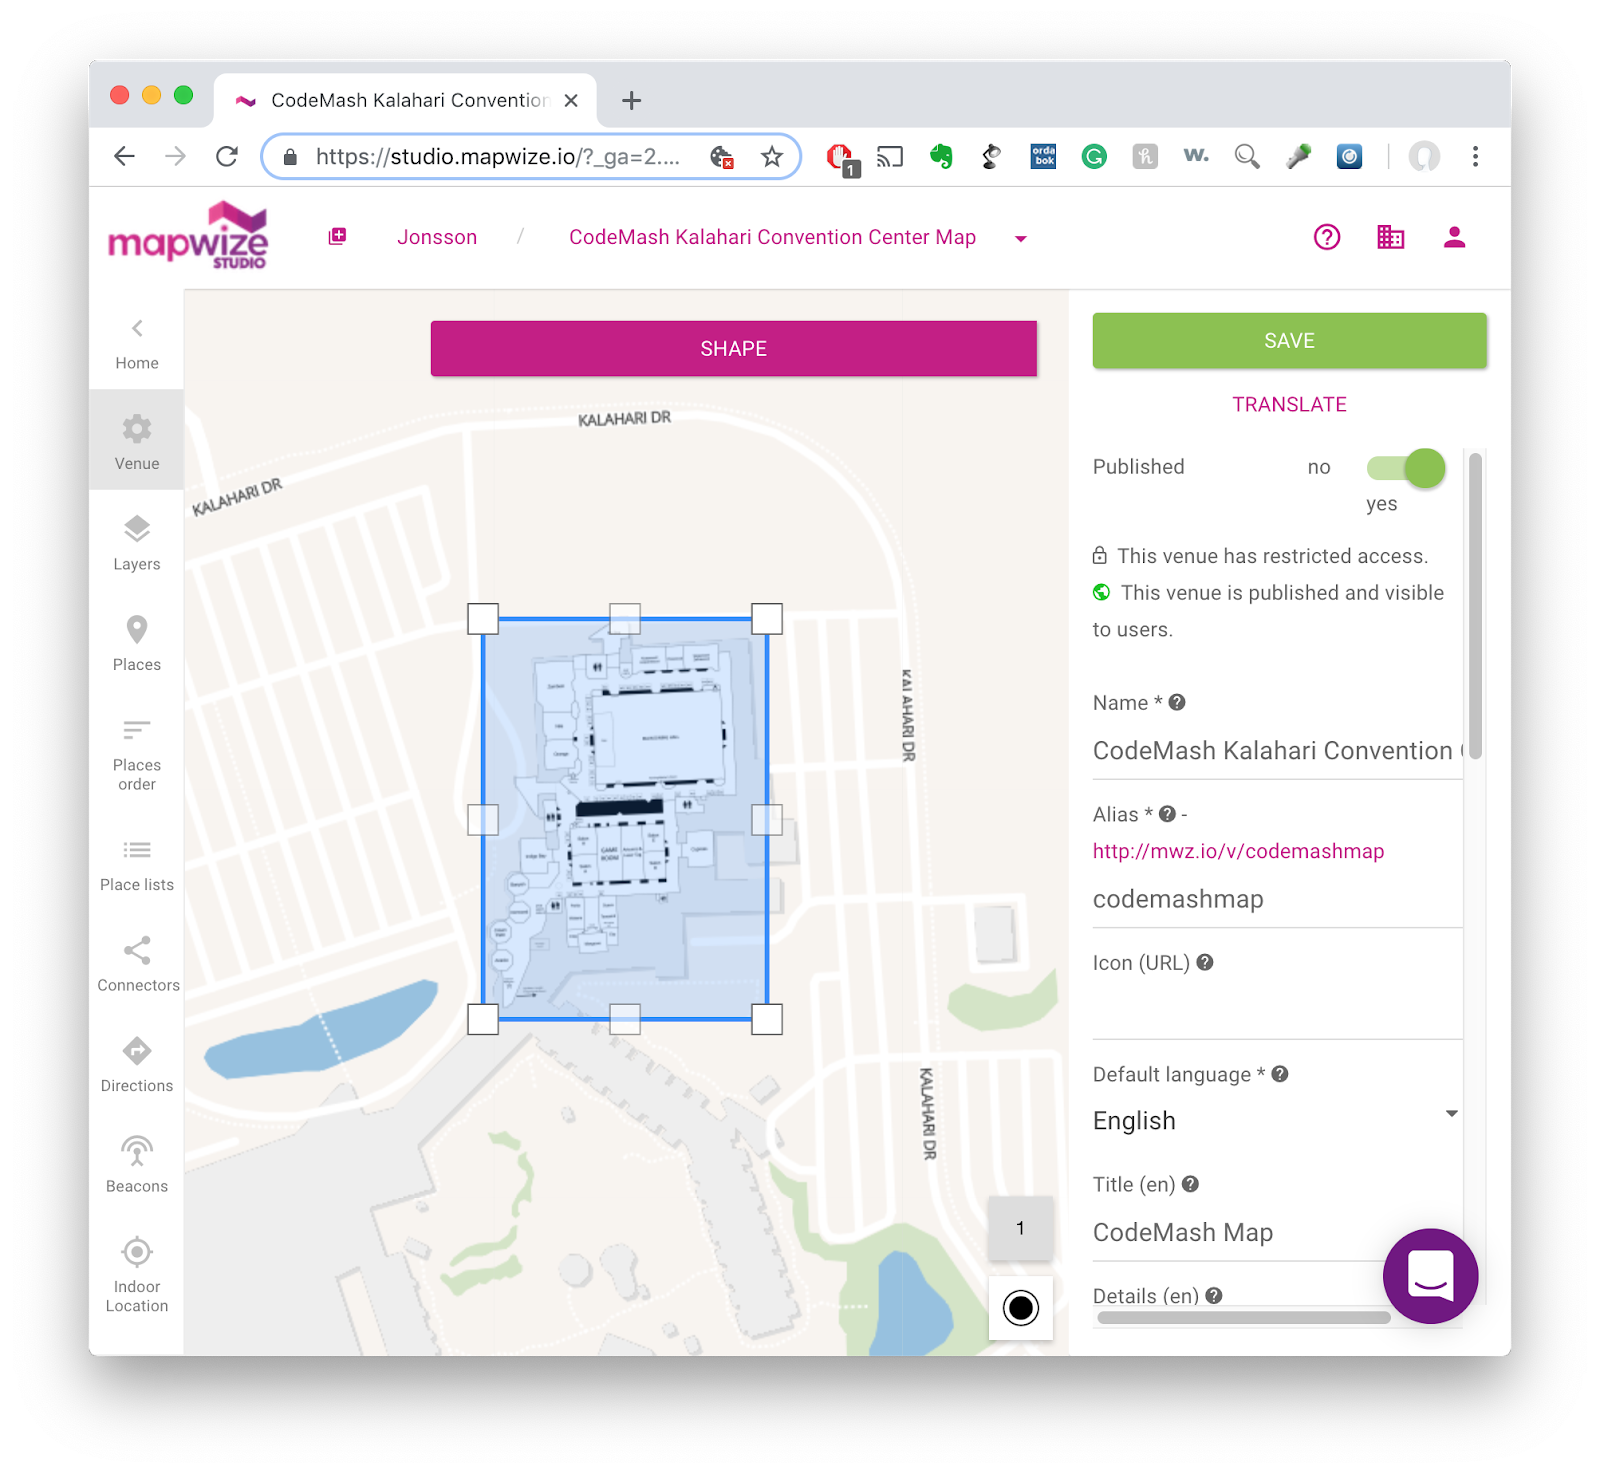Screen dimensions: 1600x1474
Task: Click the bottom-left handle of venue shape
Action: pos(483,1019)
